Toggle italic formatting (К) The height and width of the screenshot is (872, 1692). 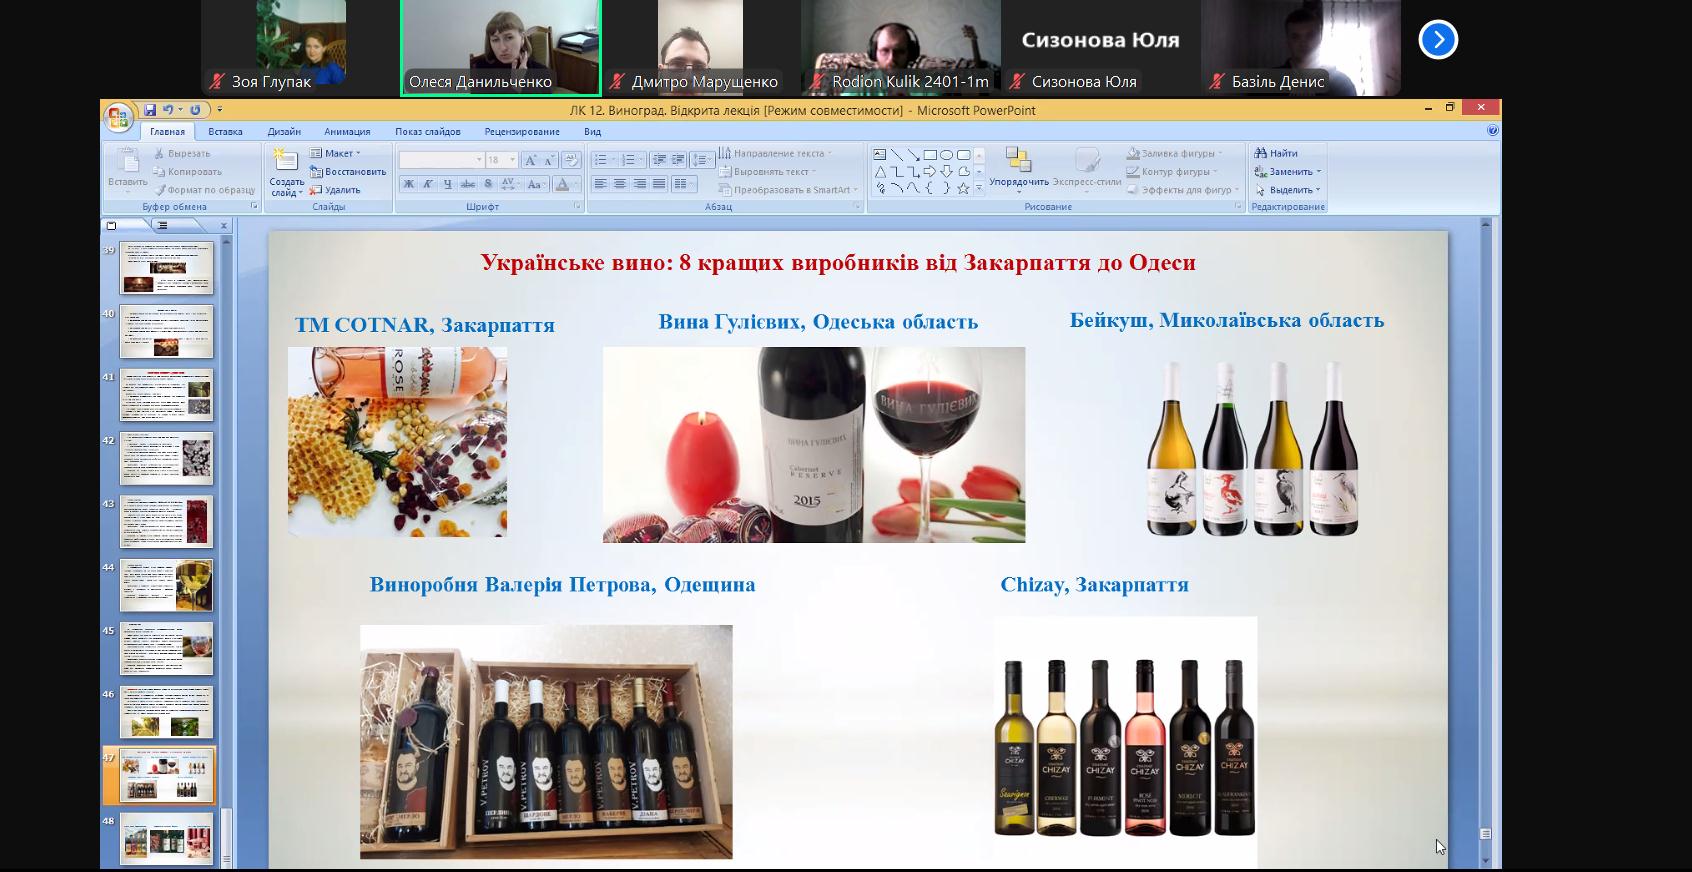428,184
